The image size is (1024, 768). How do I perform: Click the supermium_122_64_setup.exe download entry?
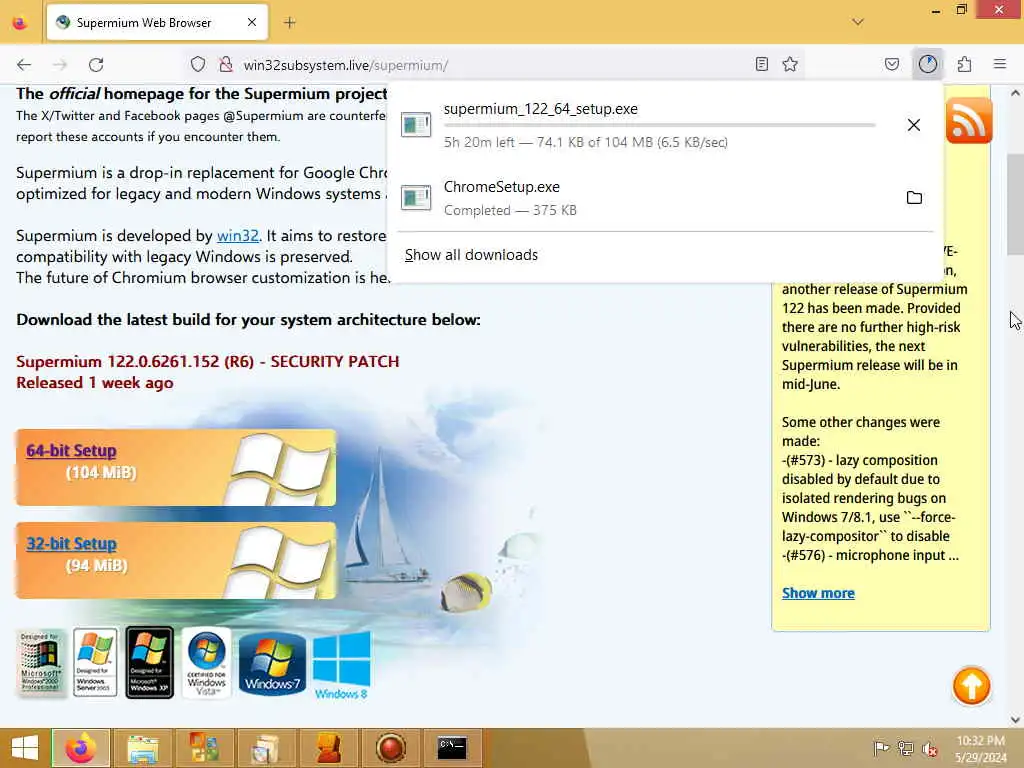(x=665, y=125)
